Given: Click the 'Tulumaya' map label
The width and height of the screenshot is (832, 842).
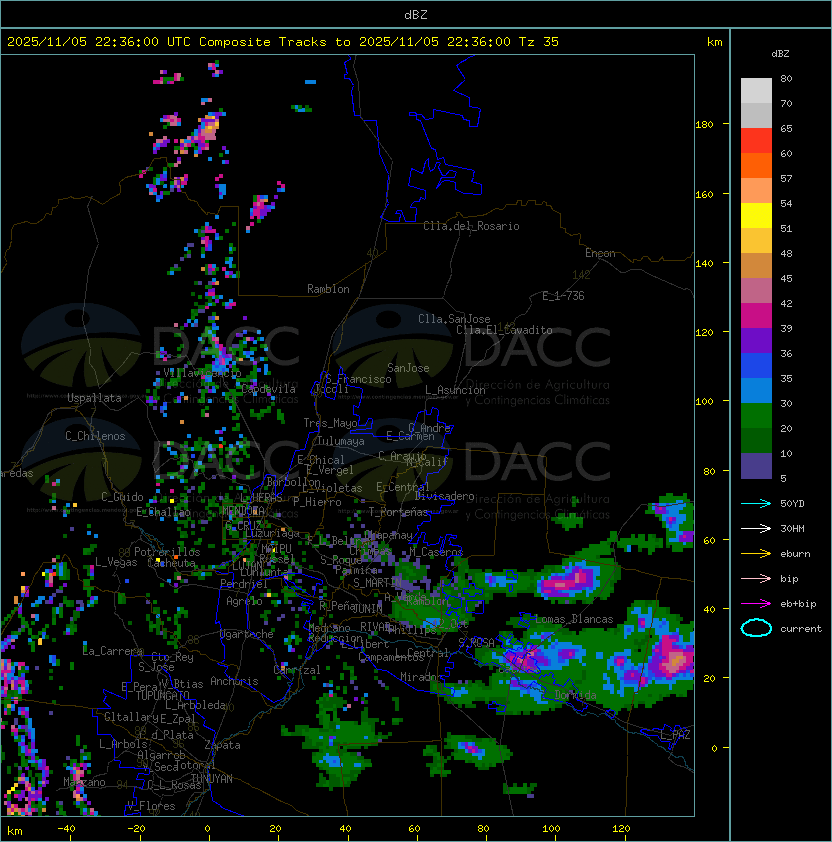Looking at the screenshot, I should pyautogui.click(x=341, y=441).
